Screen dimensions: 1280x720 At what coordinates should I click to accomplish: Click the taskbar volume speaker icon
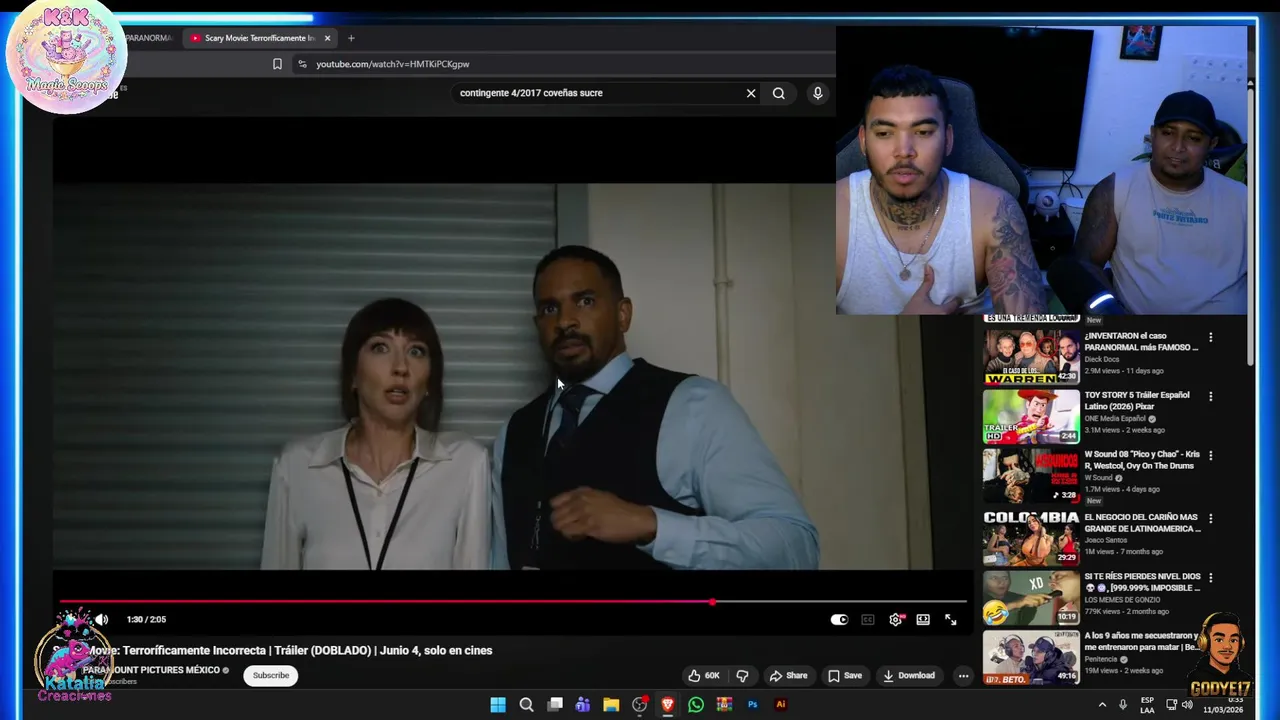(x=1187, y=705)
